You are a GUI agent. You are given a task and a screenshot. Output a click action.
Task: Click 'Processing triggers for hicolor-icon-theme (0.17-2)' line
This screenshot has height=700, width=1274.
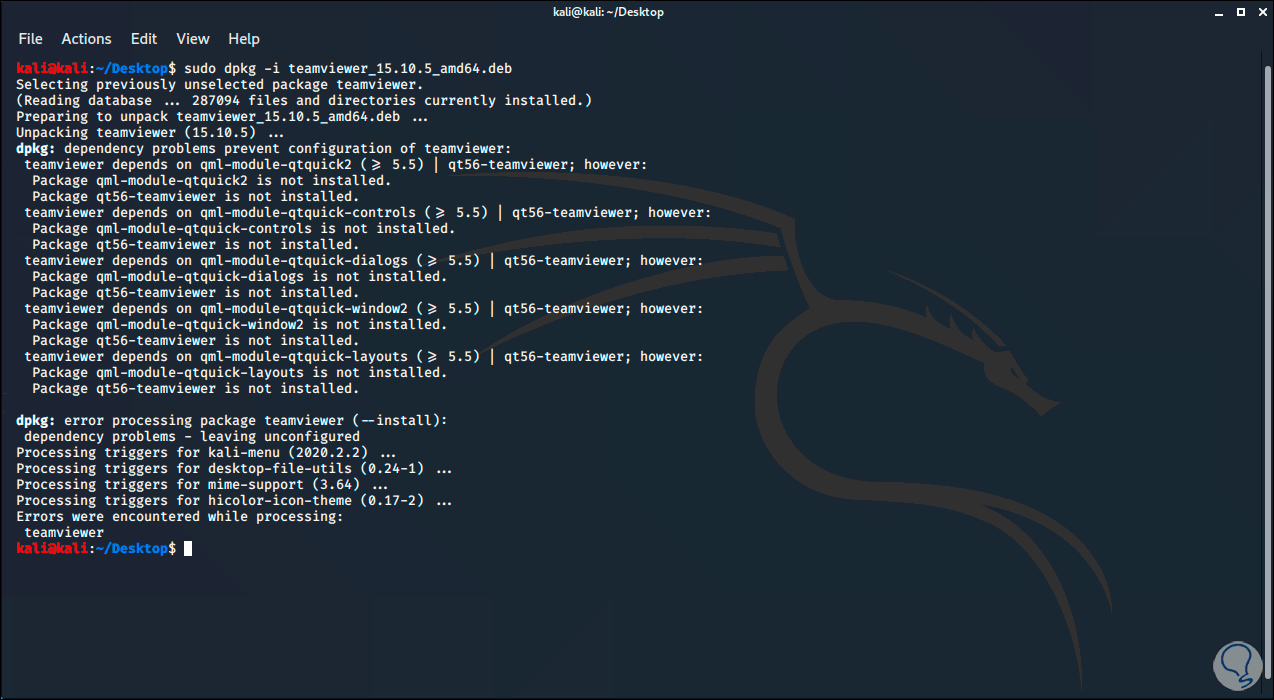tap(234, 500)
